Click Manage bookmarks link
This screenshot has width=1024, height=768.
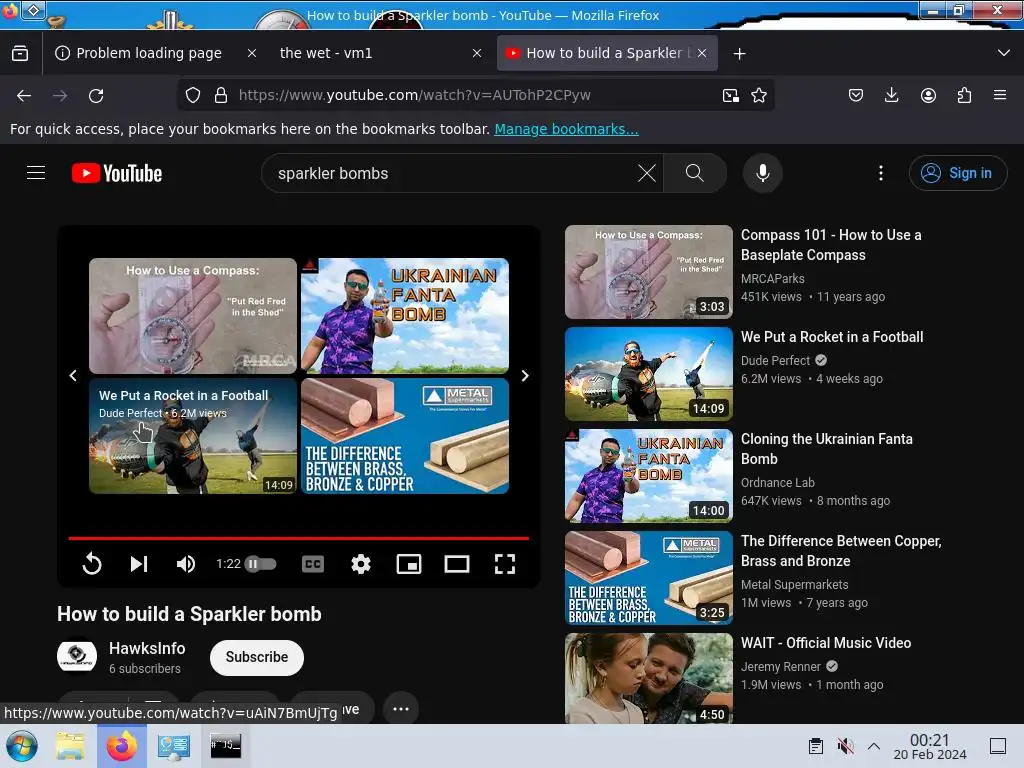tap(566, 129)
